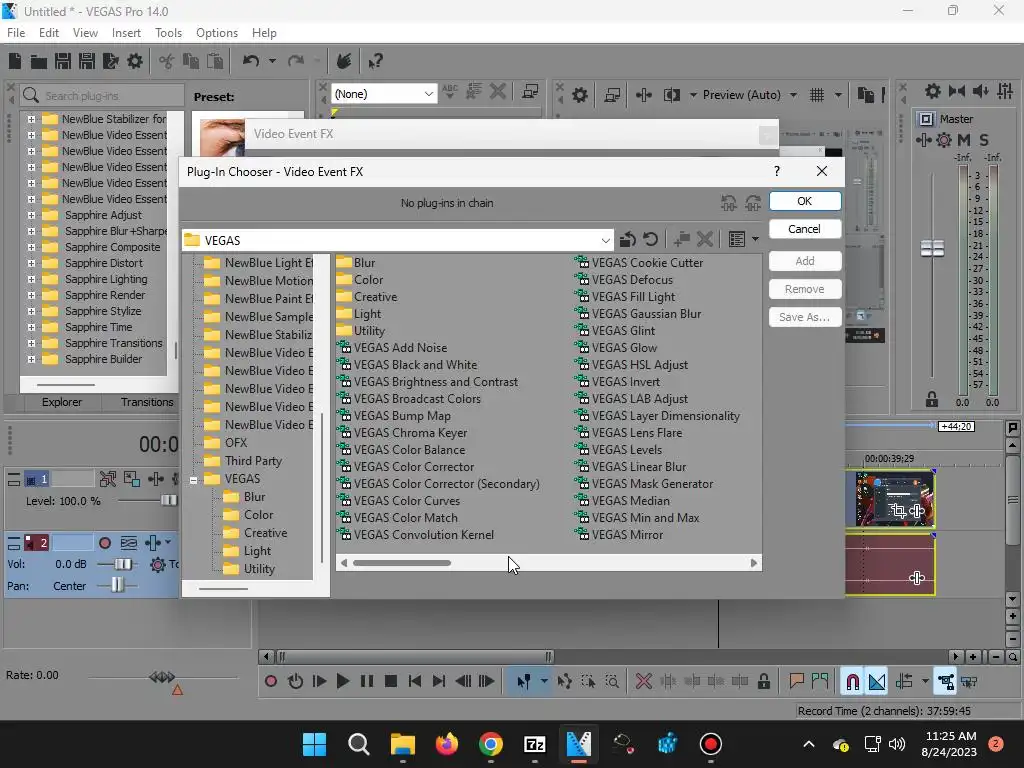Click the New project icon in toolbar
This screenshot has height=768, width=1024.
pyautogui.click(x=15, y=61)
